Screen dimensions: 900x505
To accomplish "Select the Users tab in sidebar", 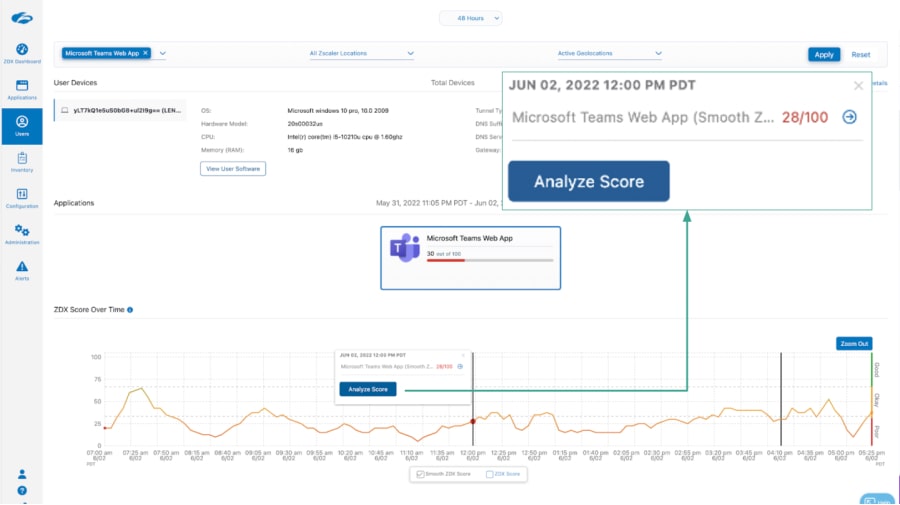I will (22, 125).
